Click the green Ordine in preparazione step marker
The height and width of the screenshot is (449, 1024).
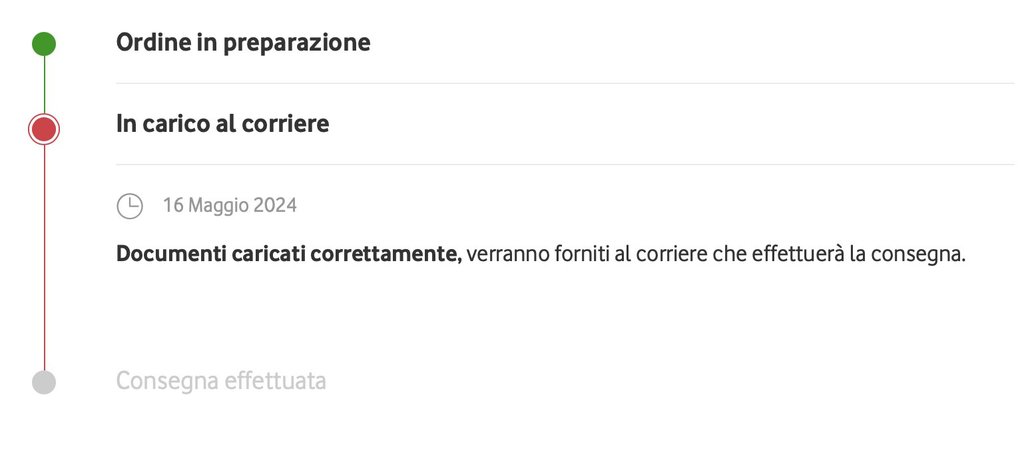44,44
